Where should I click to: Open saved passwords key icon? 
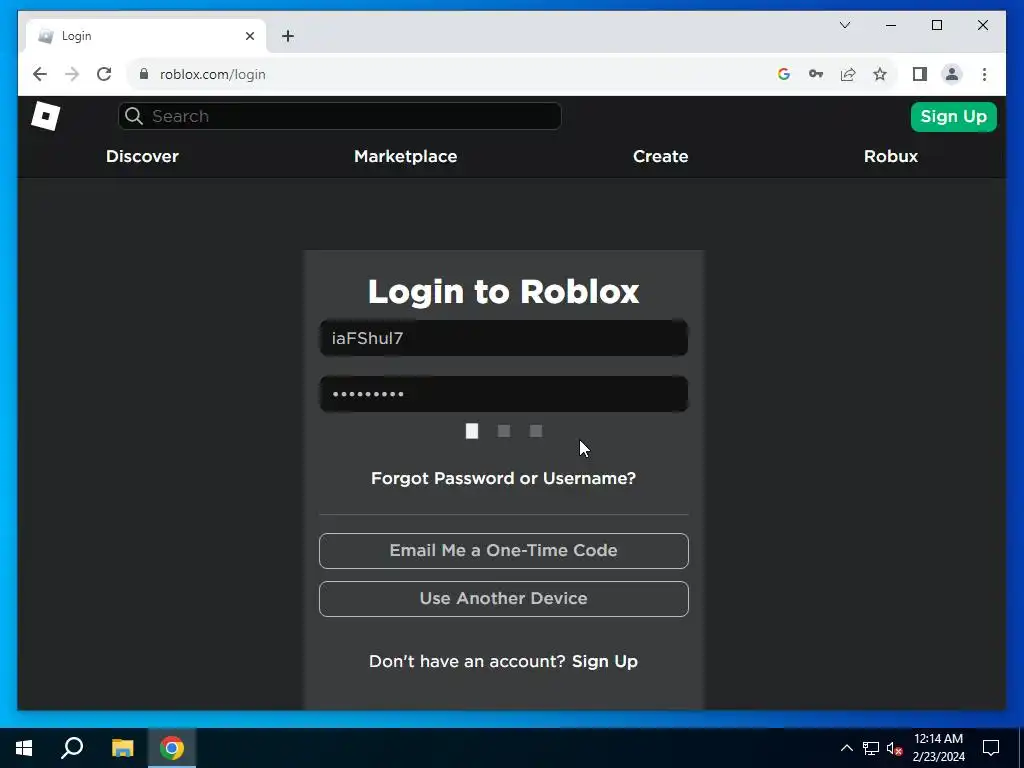coord(816,74)
